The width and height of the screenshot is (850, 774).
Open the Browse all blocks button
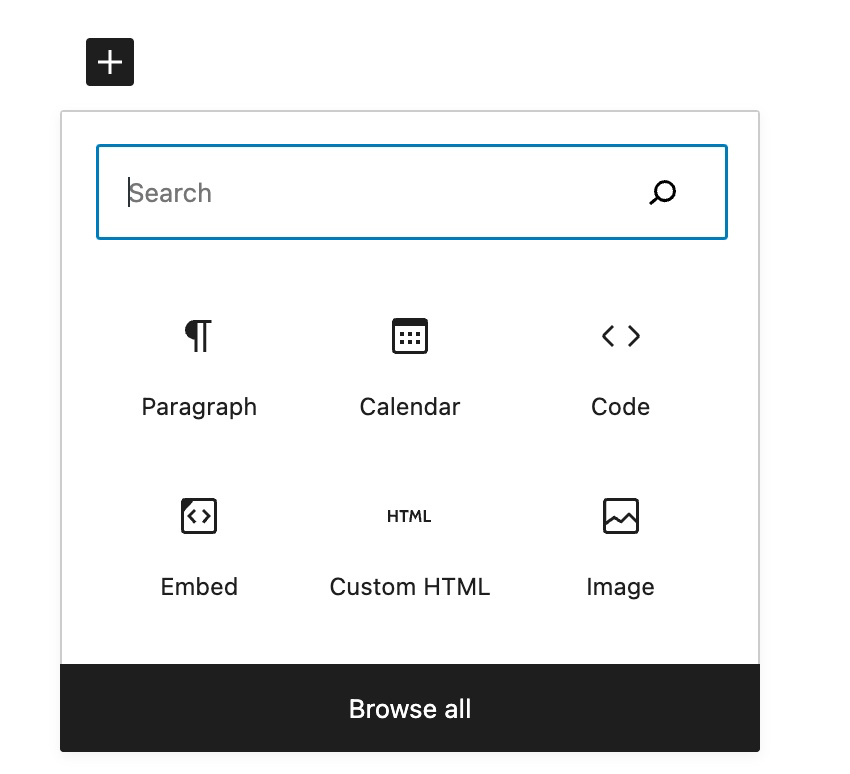pyautogui.click(x=410, y=708)
